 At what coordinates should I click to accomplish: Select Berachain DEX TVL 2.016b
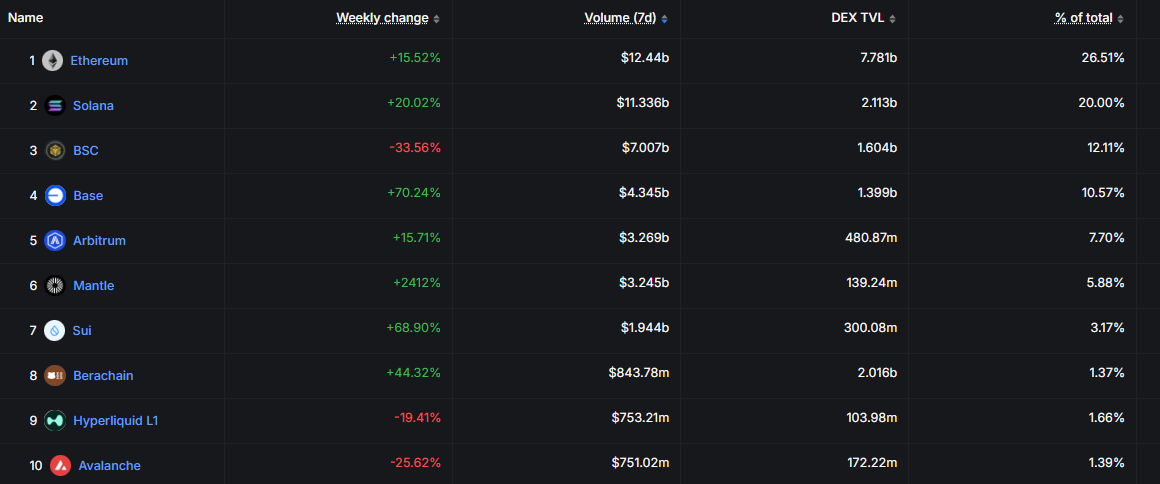877,373
